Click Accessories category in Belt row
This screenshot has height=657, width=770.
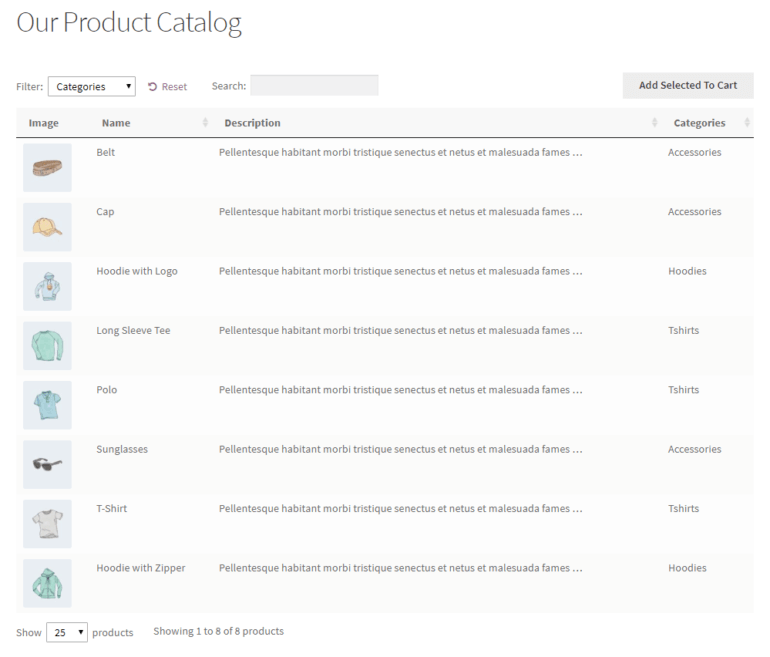(694, 152)
